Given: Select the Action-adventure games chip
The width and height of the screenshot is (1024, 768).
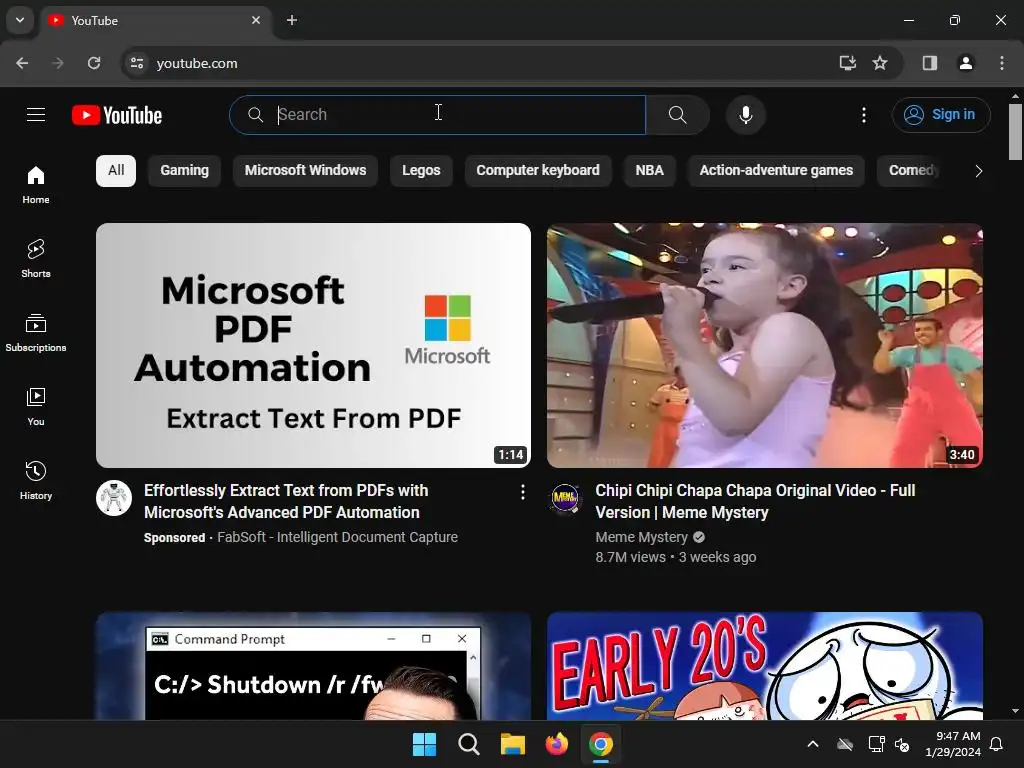Looking at the screenshot, I should [x=776, y=170].
